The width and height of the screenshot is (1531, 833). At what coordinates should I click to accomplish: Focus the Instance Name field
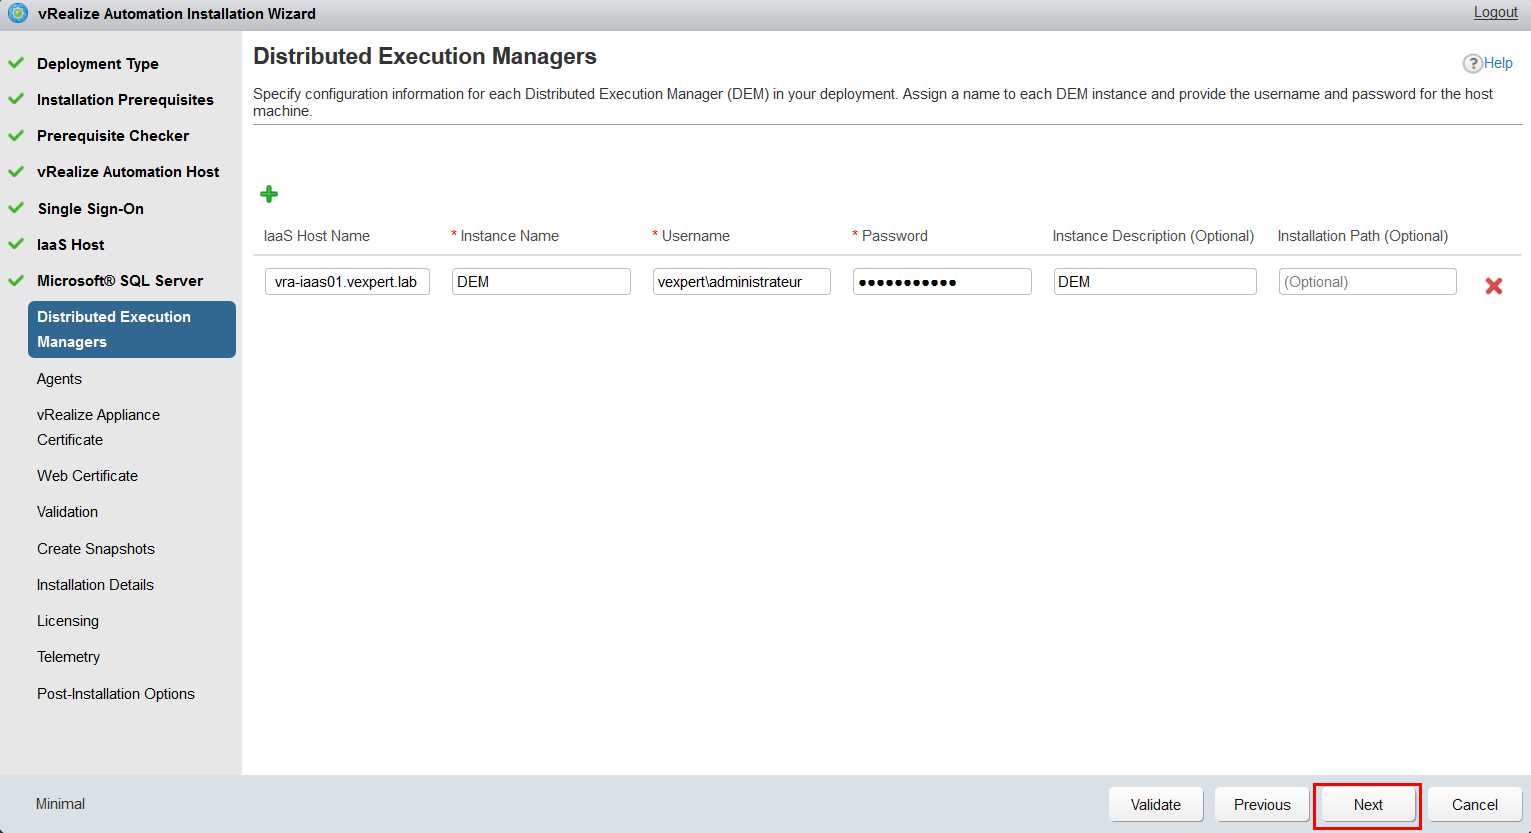[x=541, y=282]
